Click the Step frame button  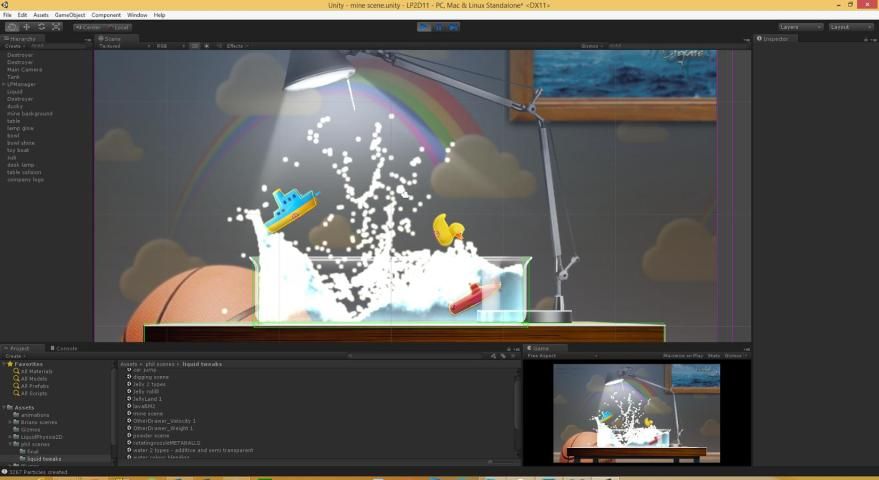tap(454, 27)
